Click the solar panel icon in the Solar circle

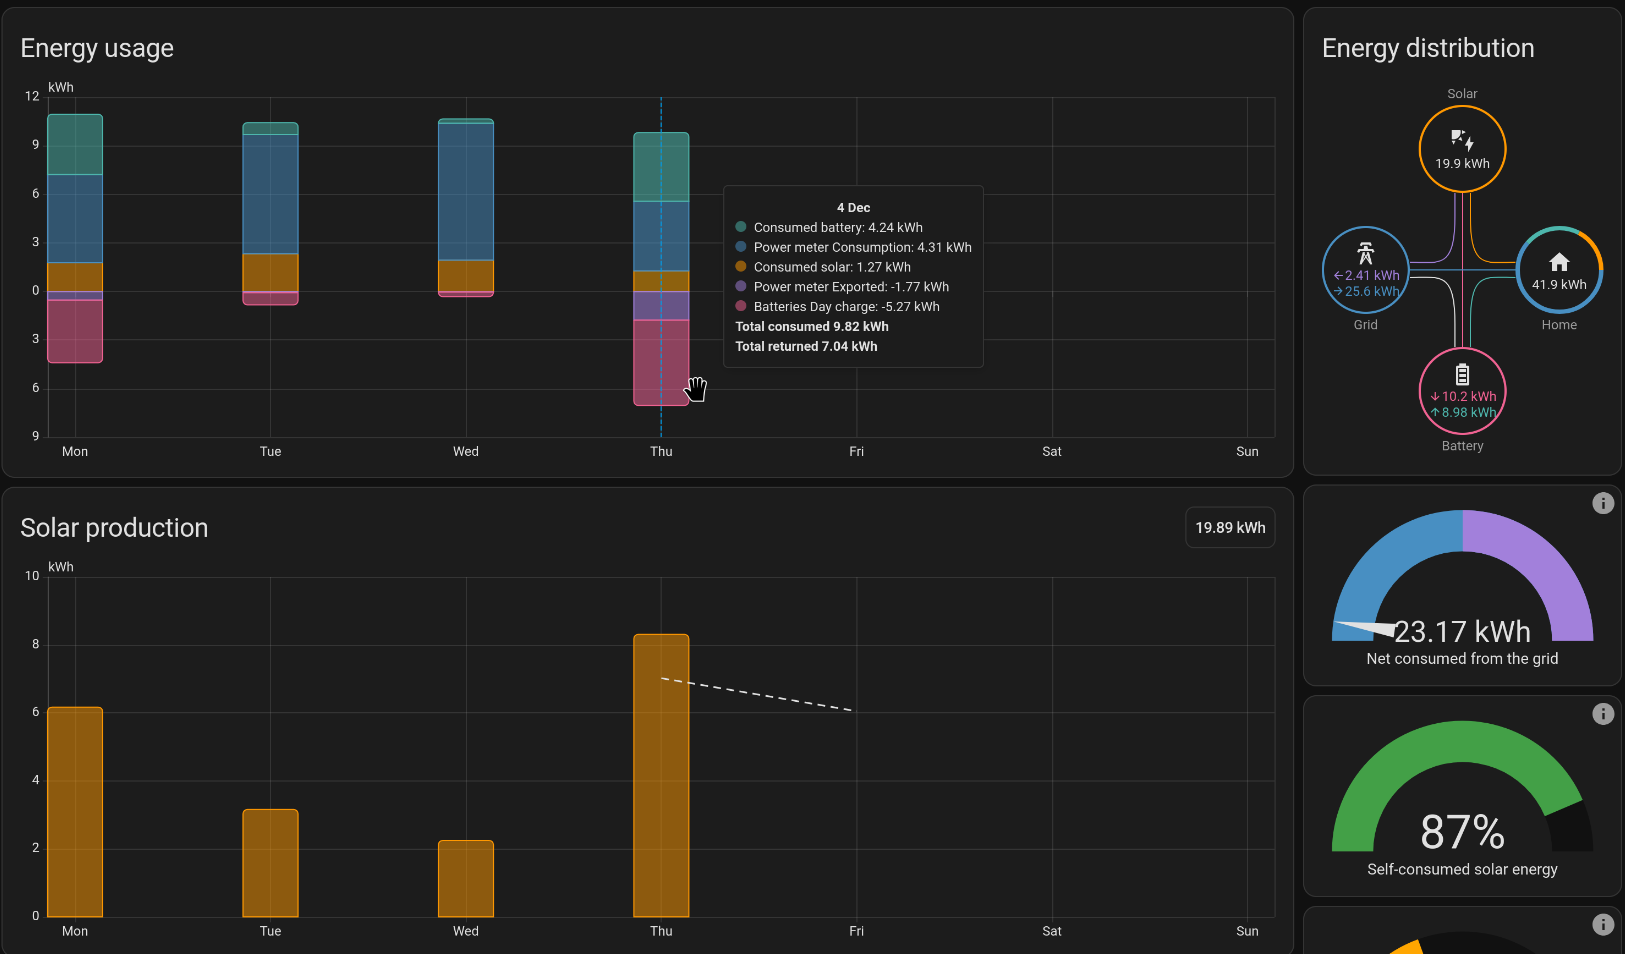[1462, 140]
